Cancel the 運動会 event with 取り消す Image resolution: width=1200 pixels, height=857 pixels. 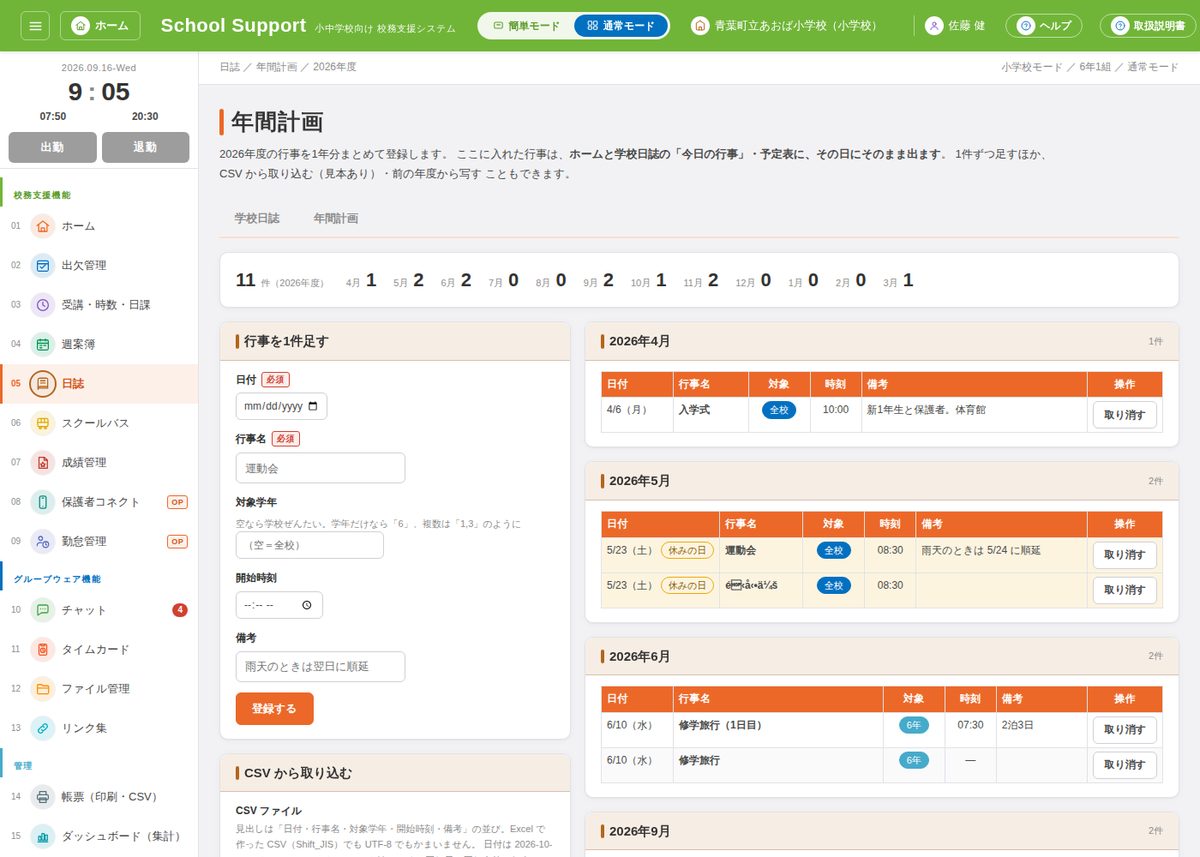[1125, 555]
